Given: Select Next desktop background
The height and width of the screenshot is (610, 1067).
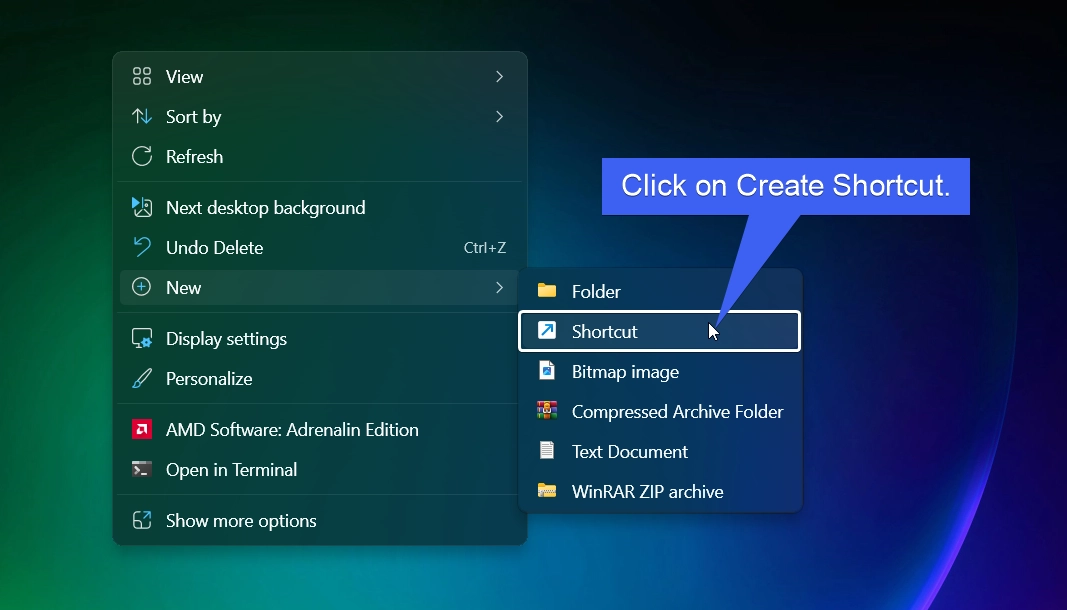Looking at the screenshot, I should click(319, 208).
